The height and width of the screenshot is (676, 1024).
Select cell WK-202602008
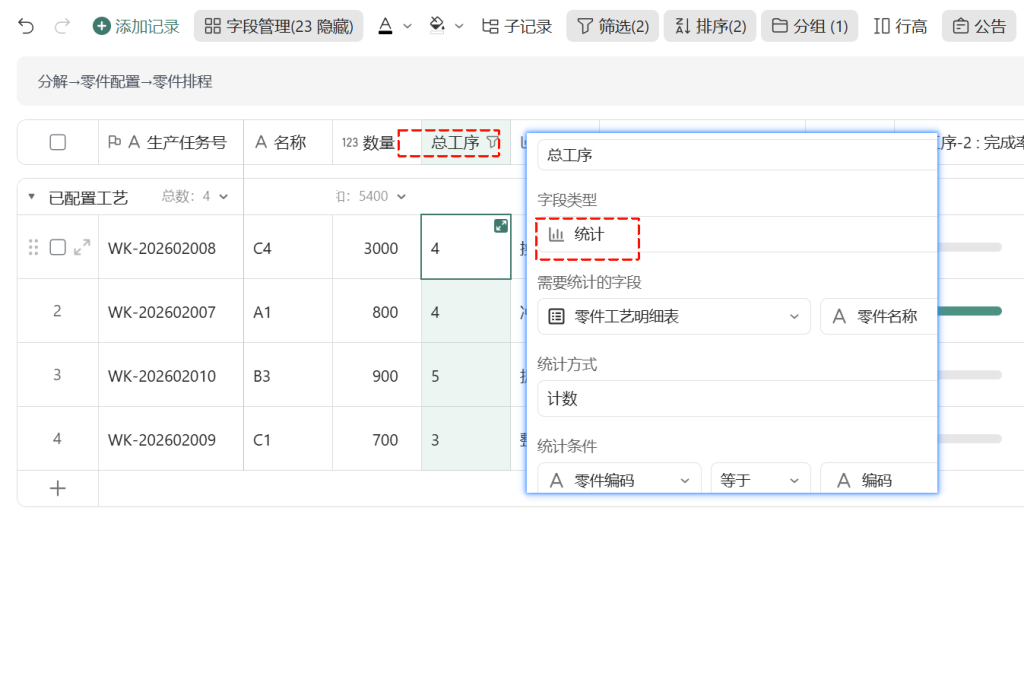point(171,248)
